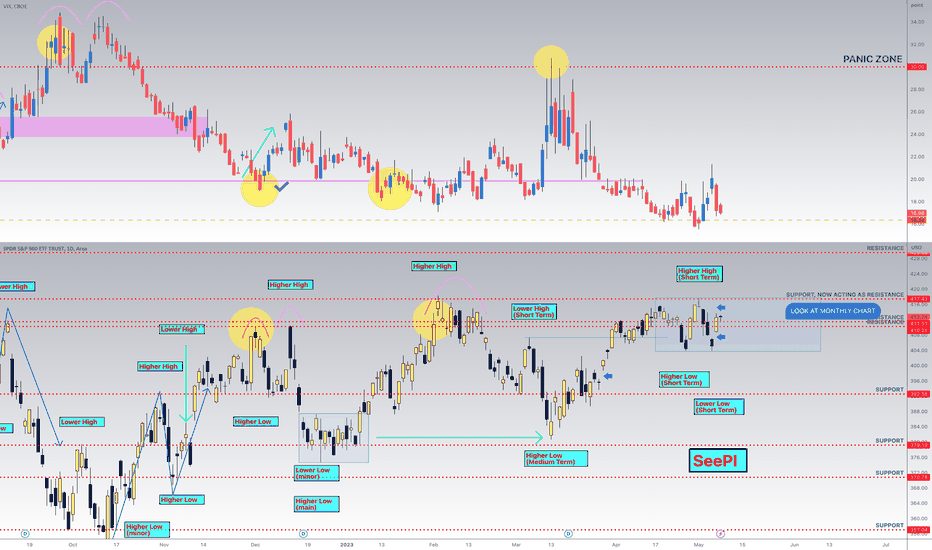
Task: Click the dividend marker below the December candles
Action: point(303,534)
